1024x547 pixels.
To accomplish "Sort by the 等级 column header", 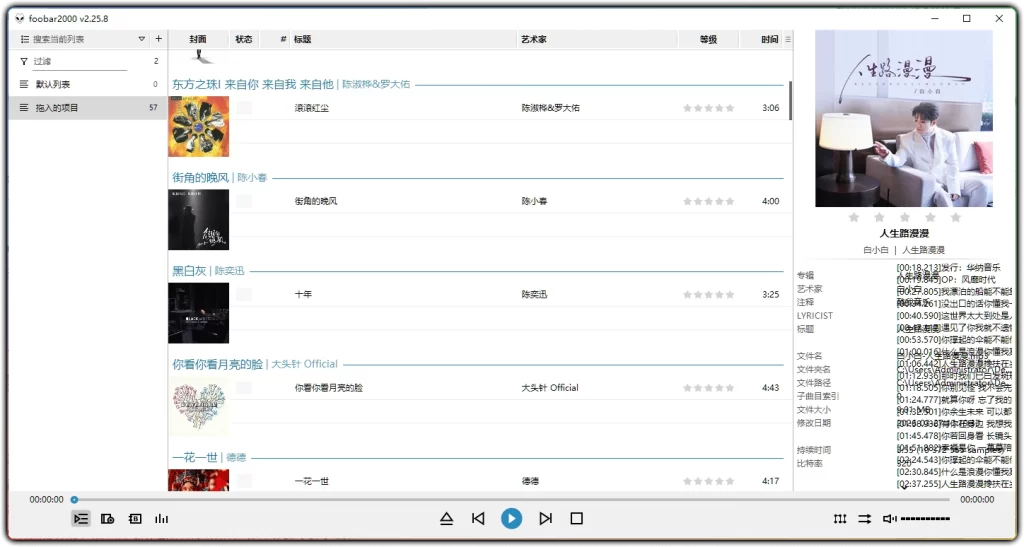I will [x=708, y=39].
